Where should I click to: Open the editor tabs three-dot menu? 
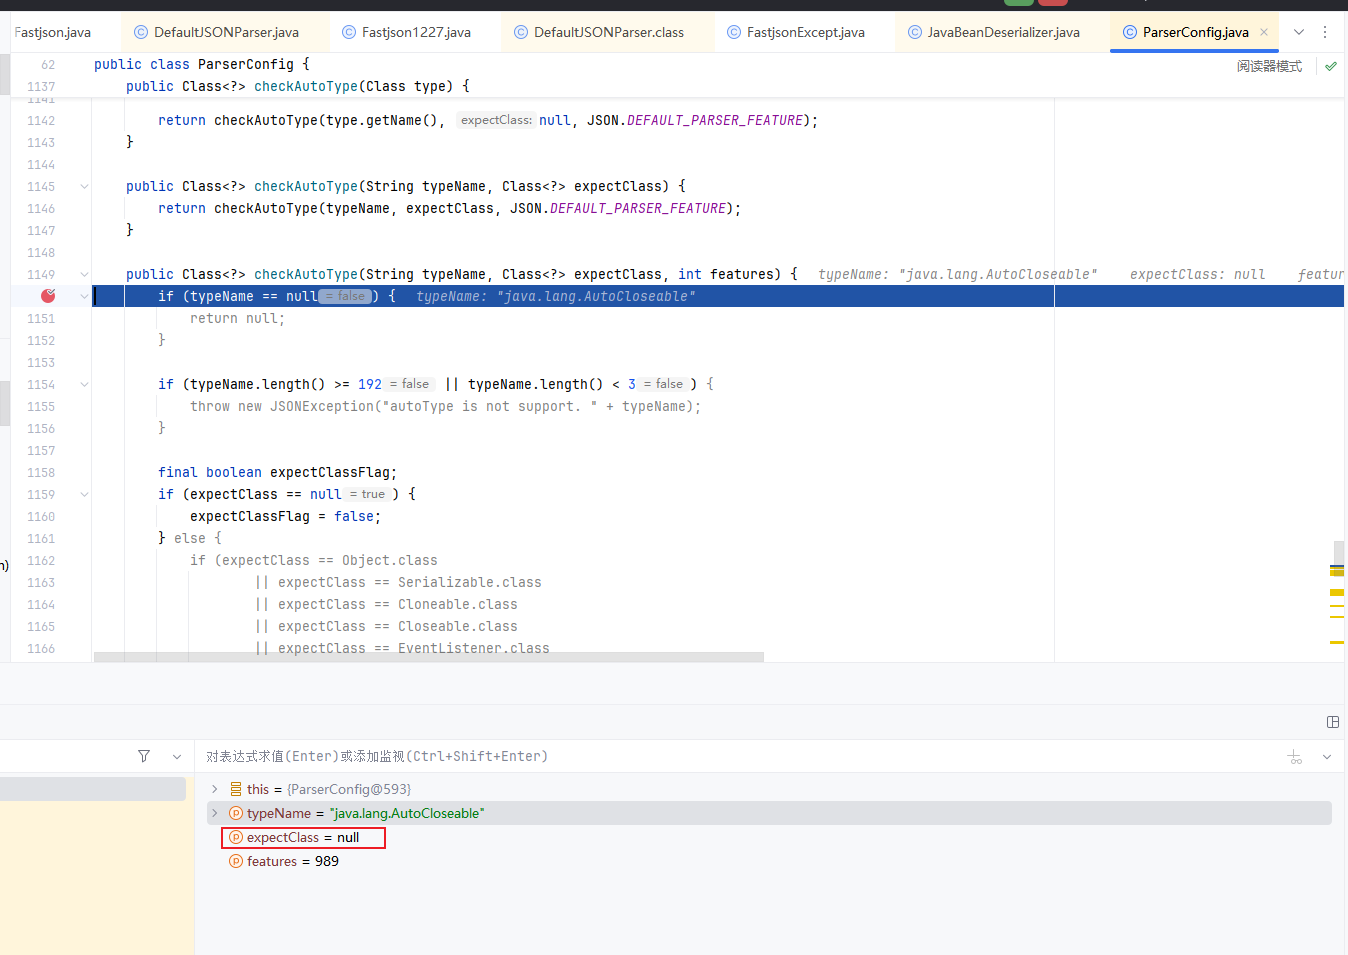coord(1325,32)
